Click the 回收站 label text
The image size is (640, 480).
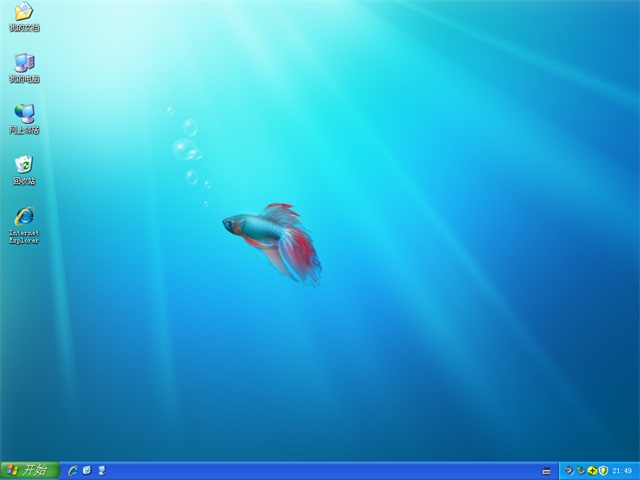tap(24, 181)
